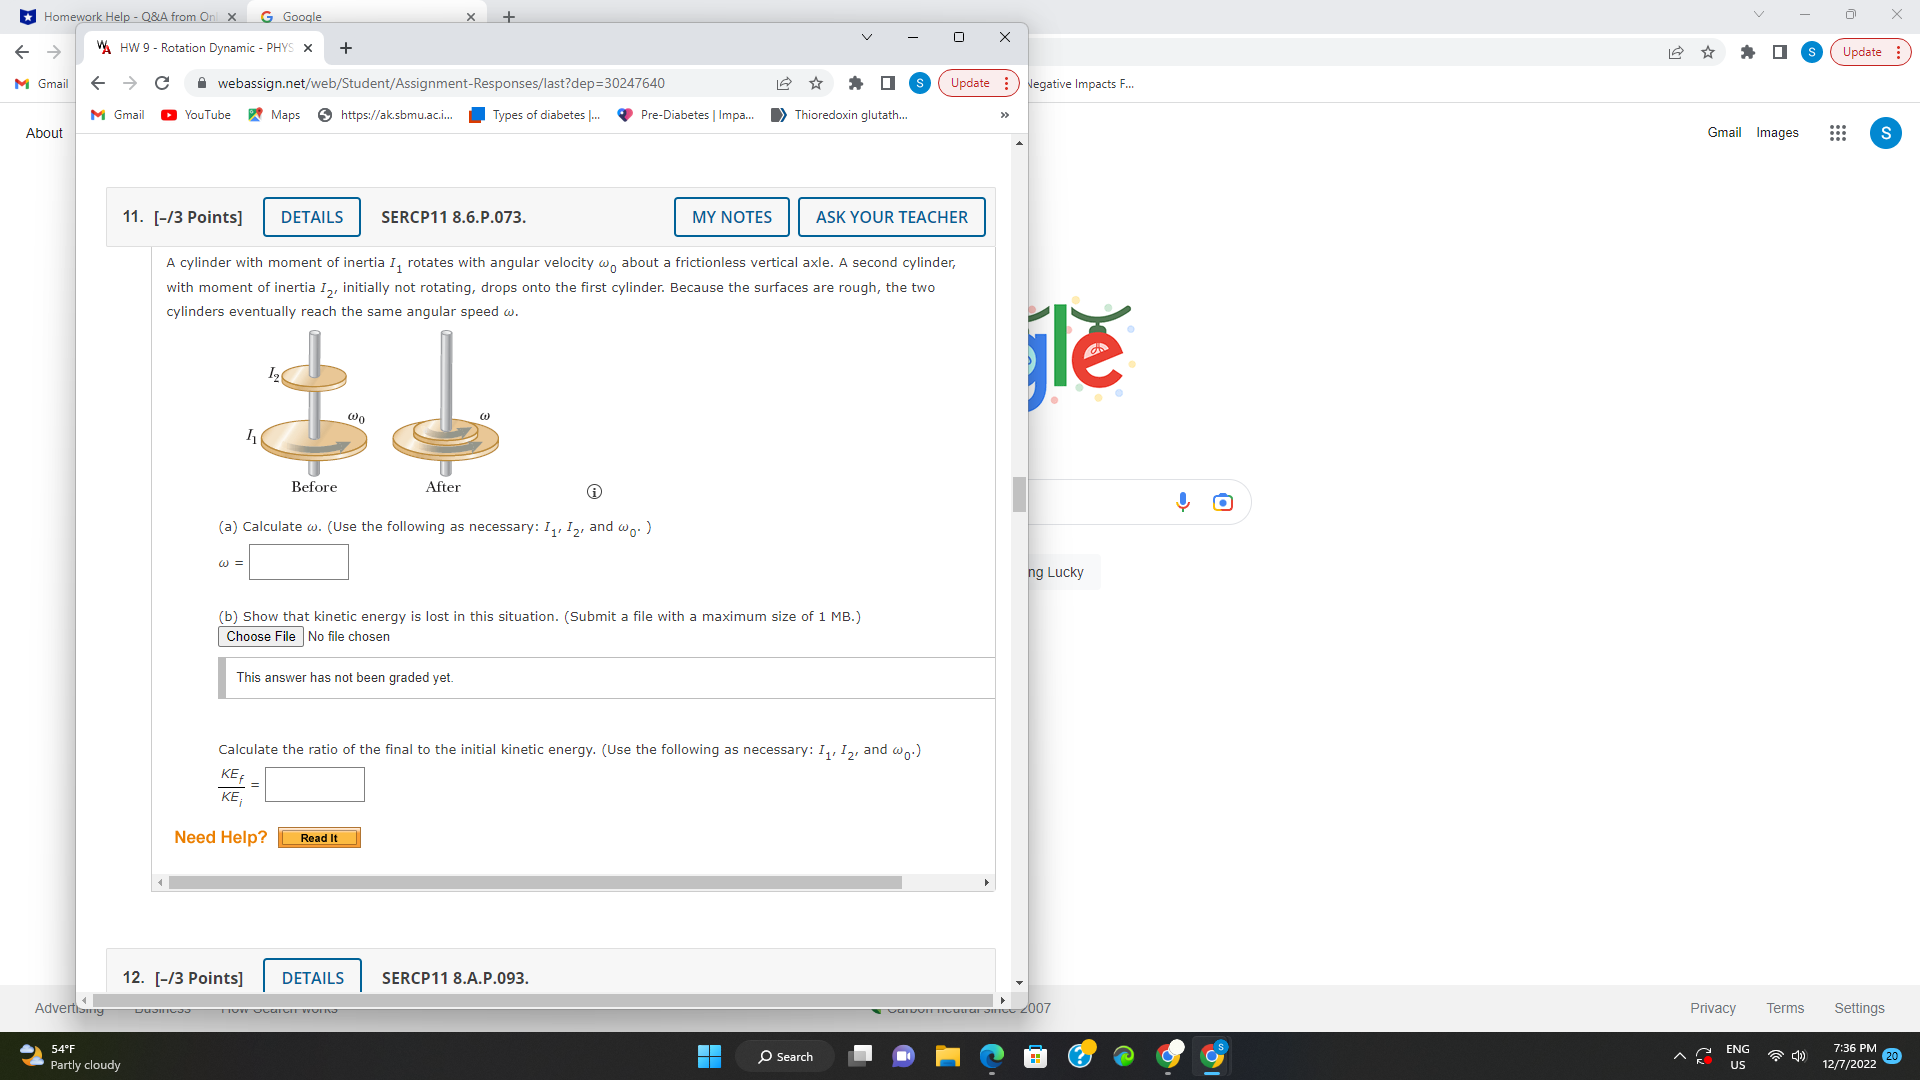This screenshot has height=1080, width=1920.
Task: Toggle the browser side panel icon
Action: 887,83
